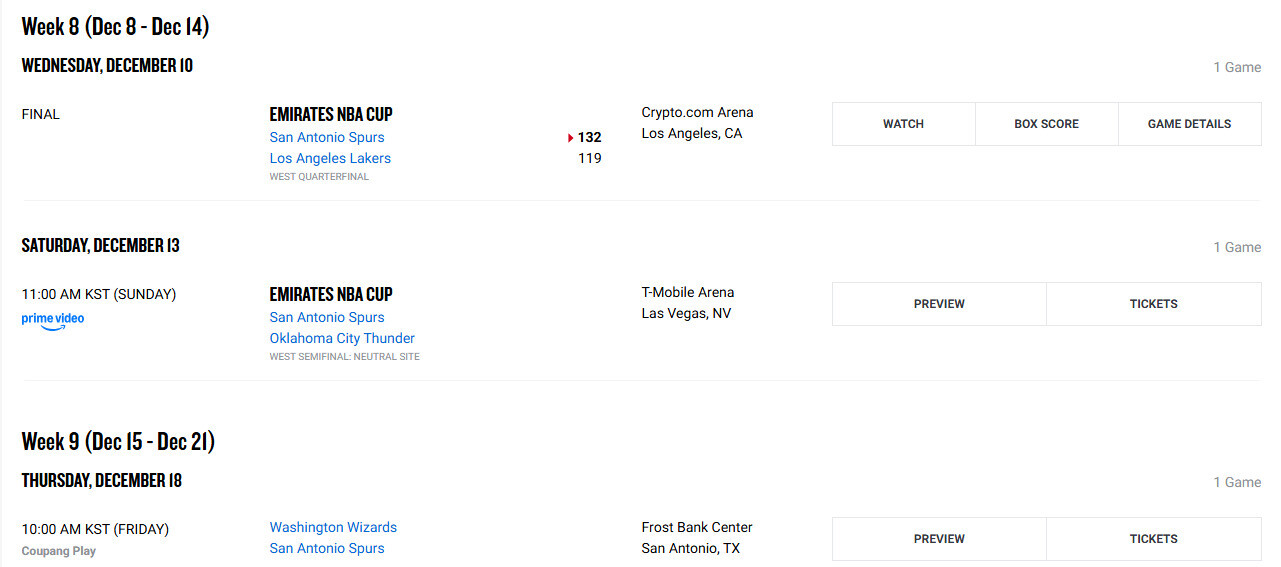Select the Week 8 heading
The width and height of the screenshot is (1281, 567).
point(115,27)
